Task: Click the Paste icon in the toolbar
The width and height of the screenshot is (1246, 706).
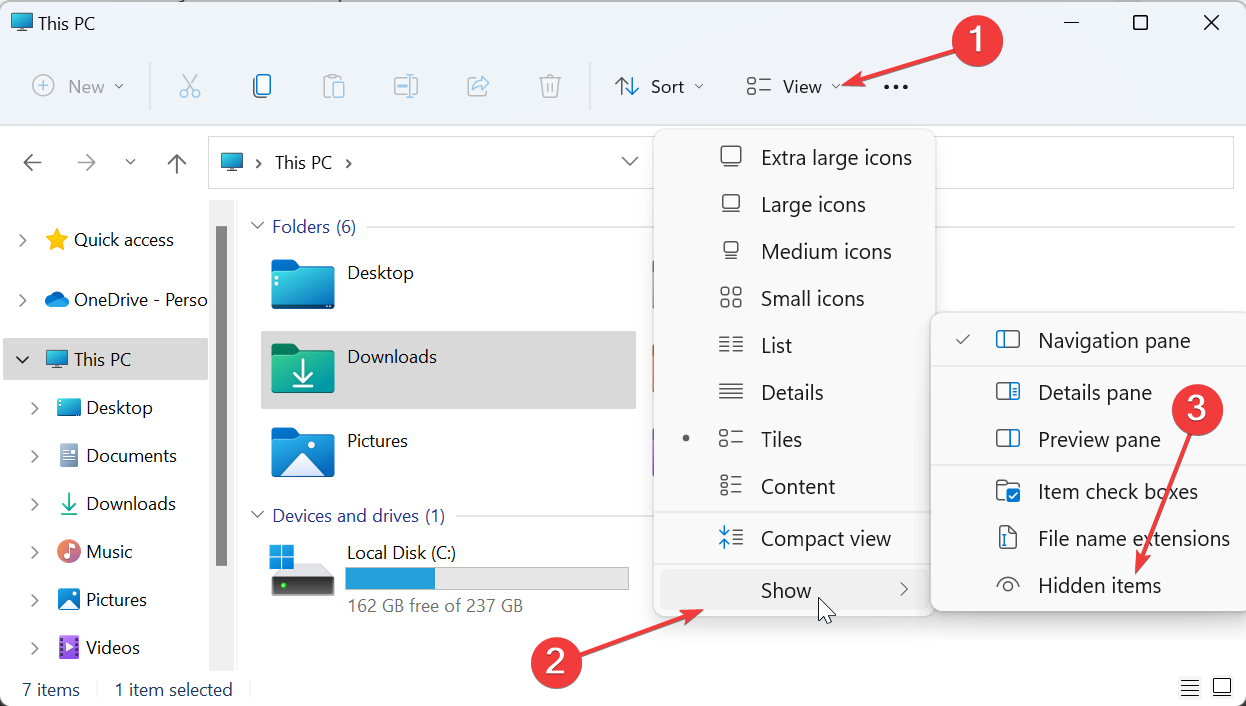Action: tap(334, 86)
